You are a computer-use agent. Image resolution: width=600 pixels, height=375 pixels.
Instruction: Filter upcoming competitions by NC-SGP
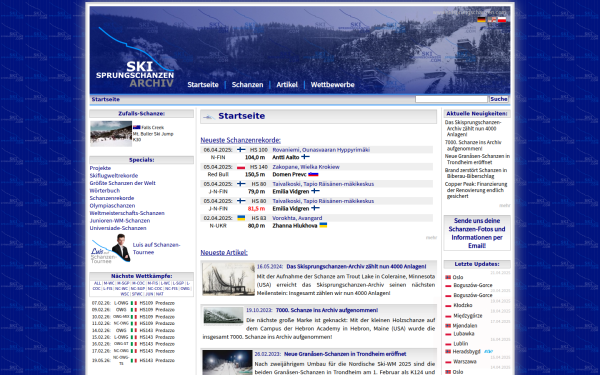coord(138,289)
